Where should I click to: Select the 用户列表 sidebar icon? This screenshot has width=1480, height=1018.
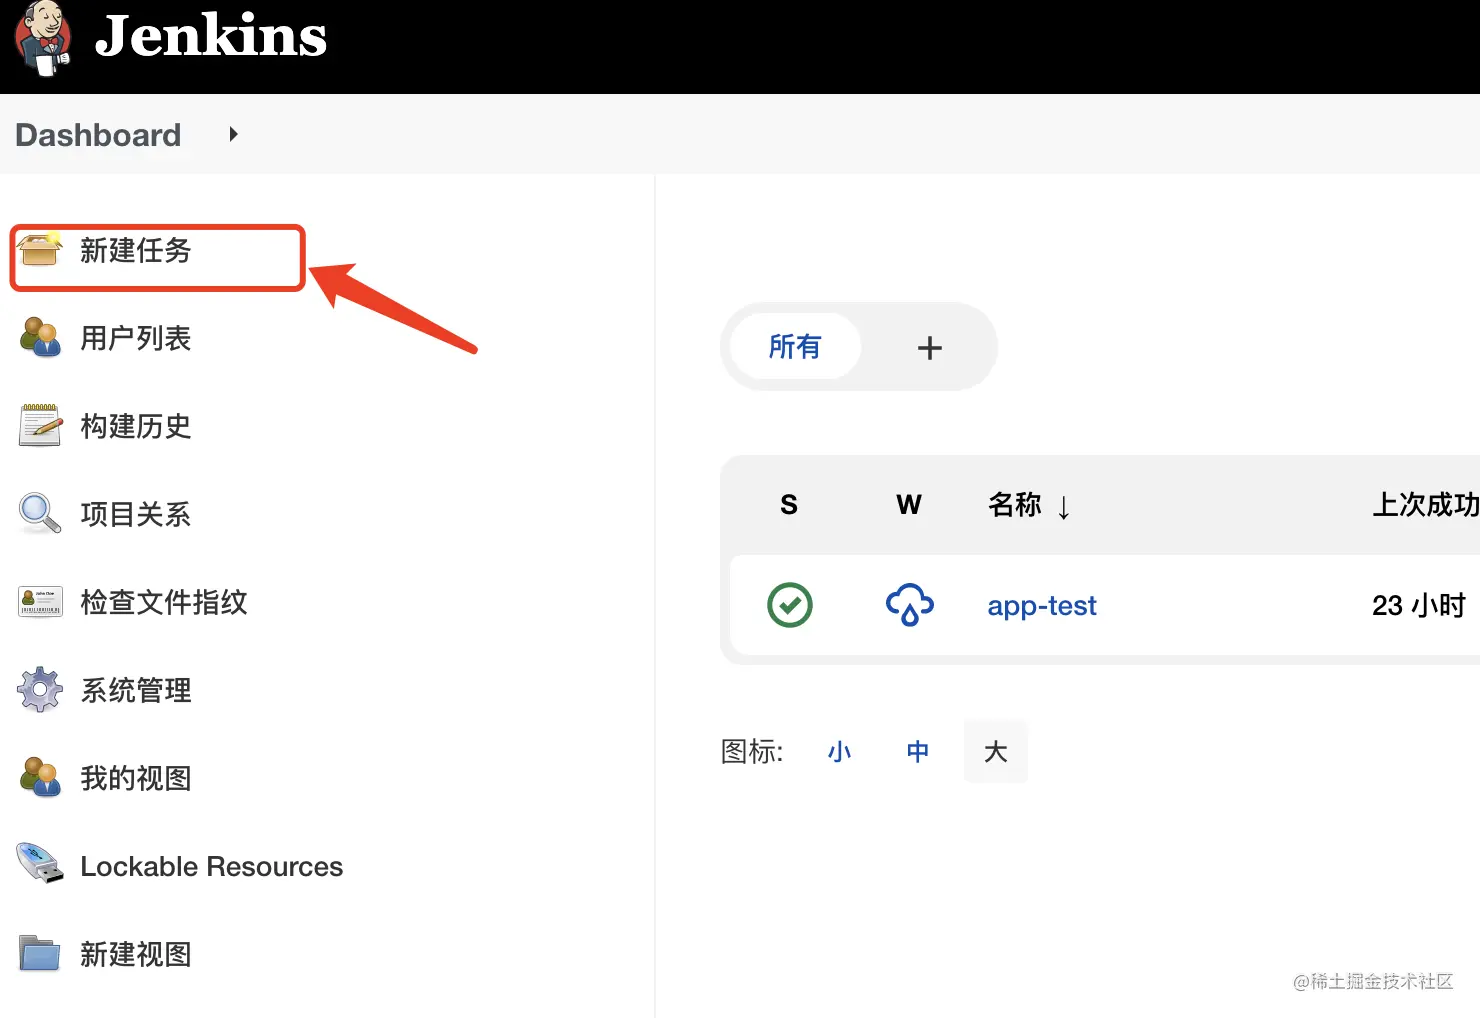click(40, 338)
